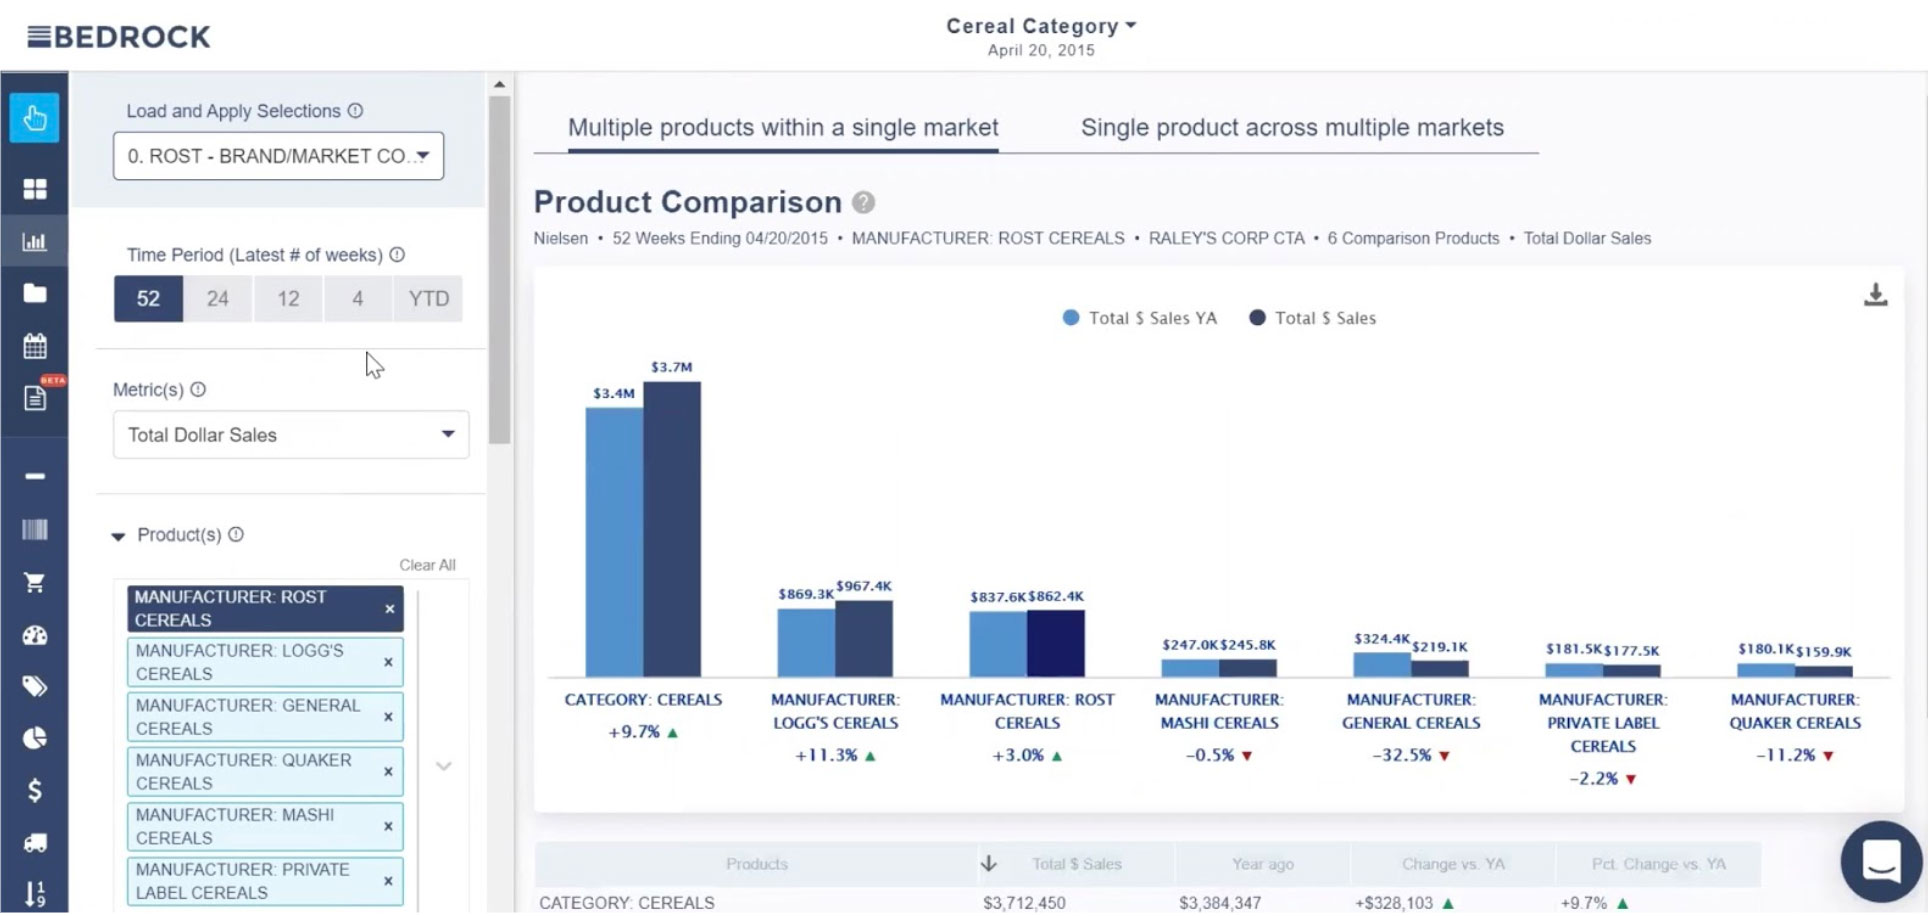1928x916 pixels.
Task: Open the bar chart icon in sidebar
Action: [35, 241]
